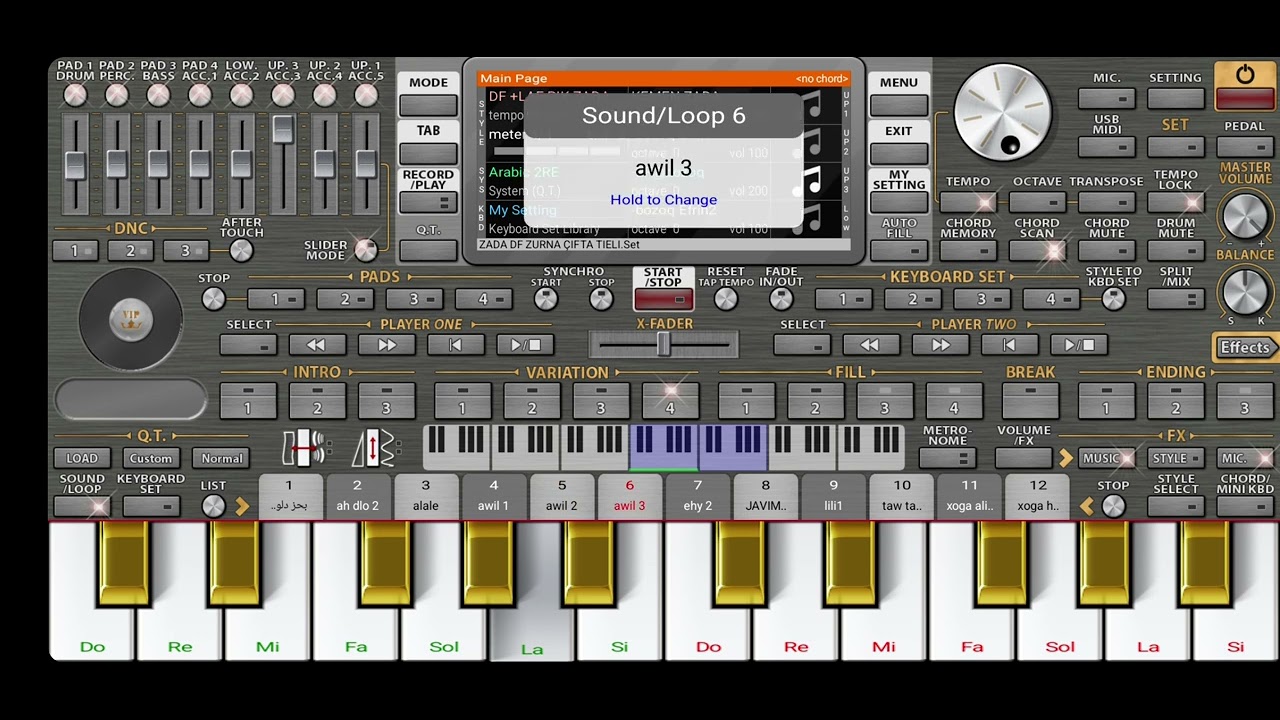Fast-forward Player One track

point(386,345)
